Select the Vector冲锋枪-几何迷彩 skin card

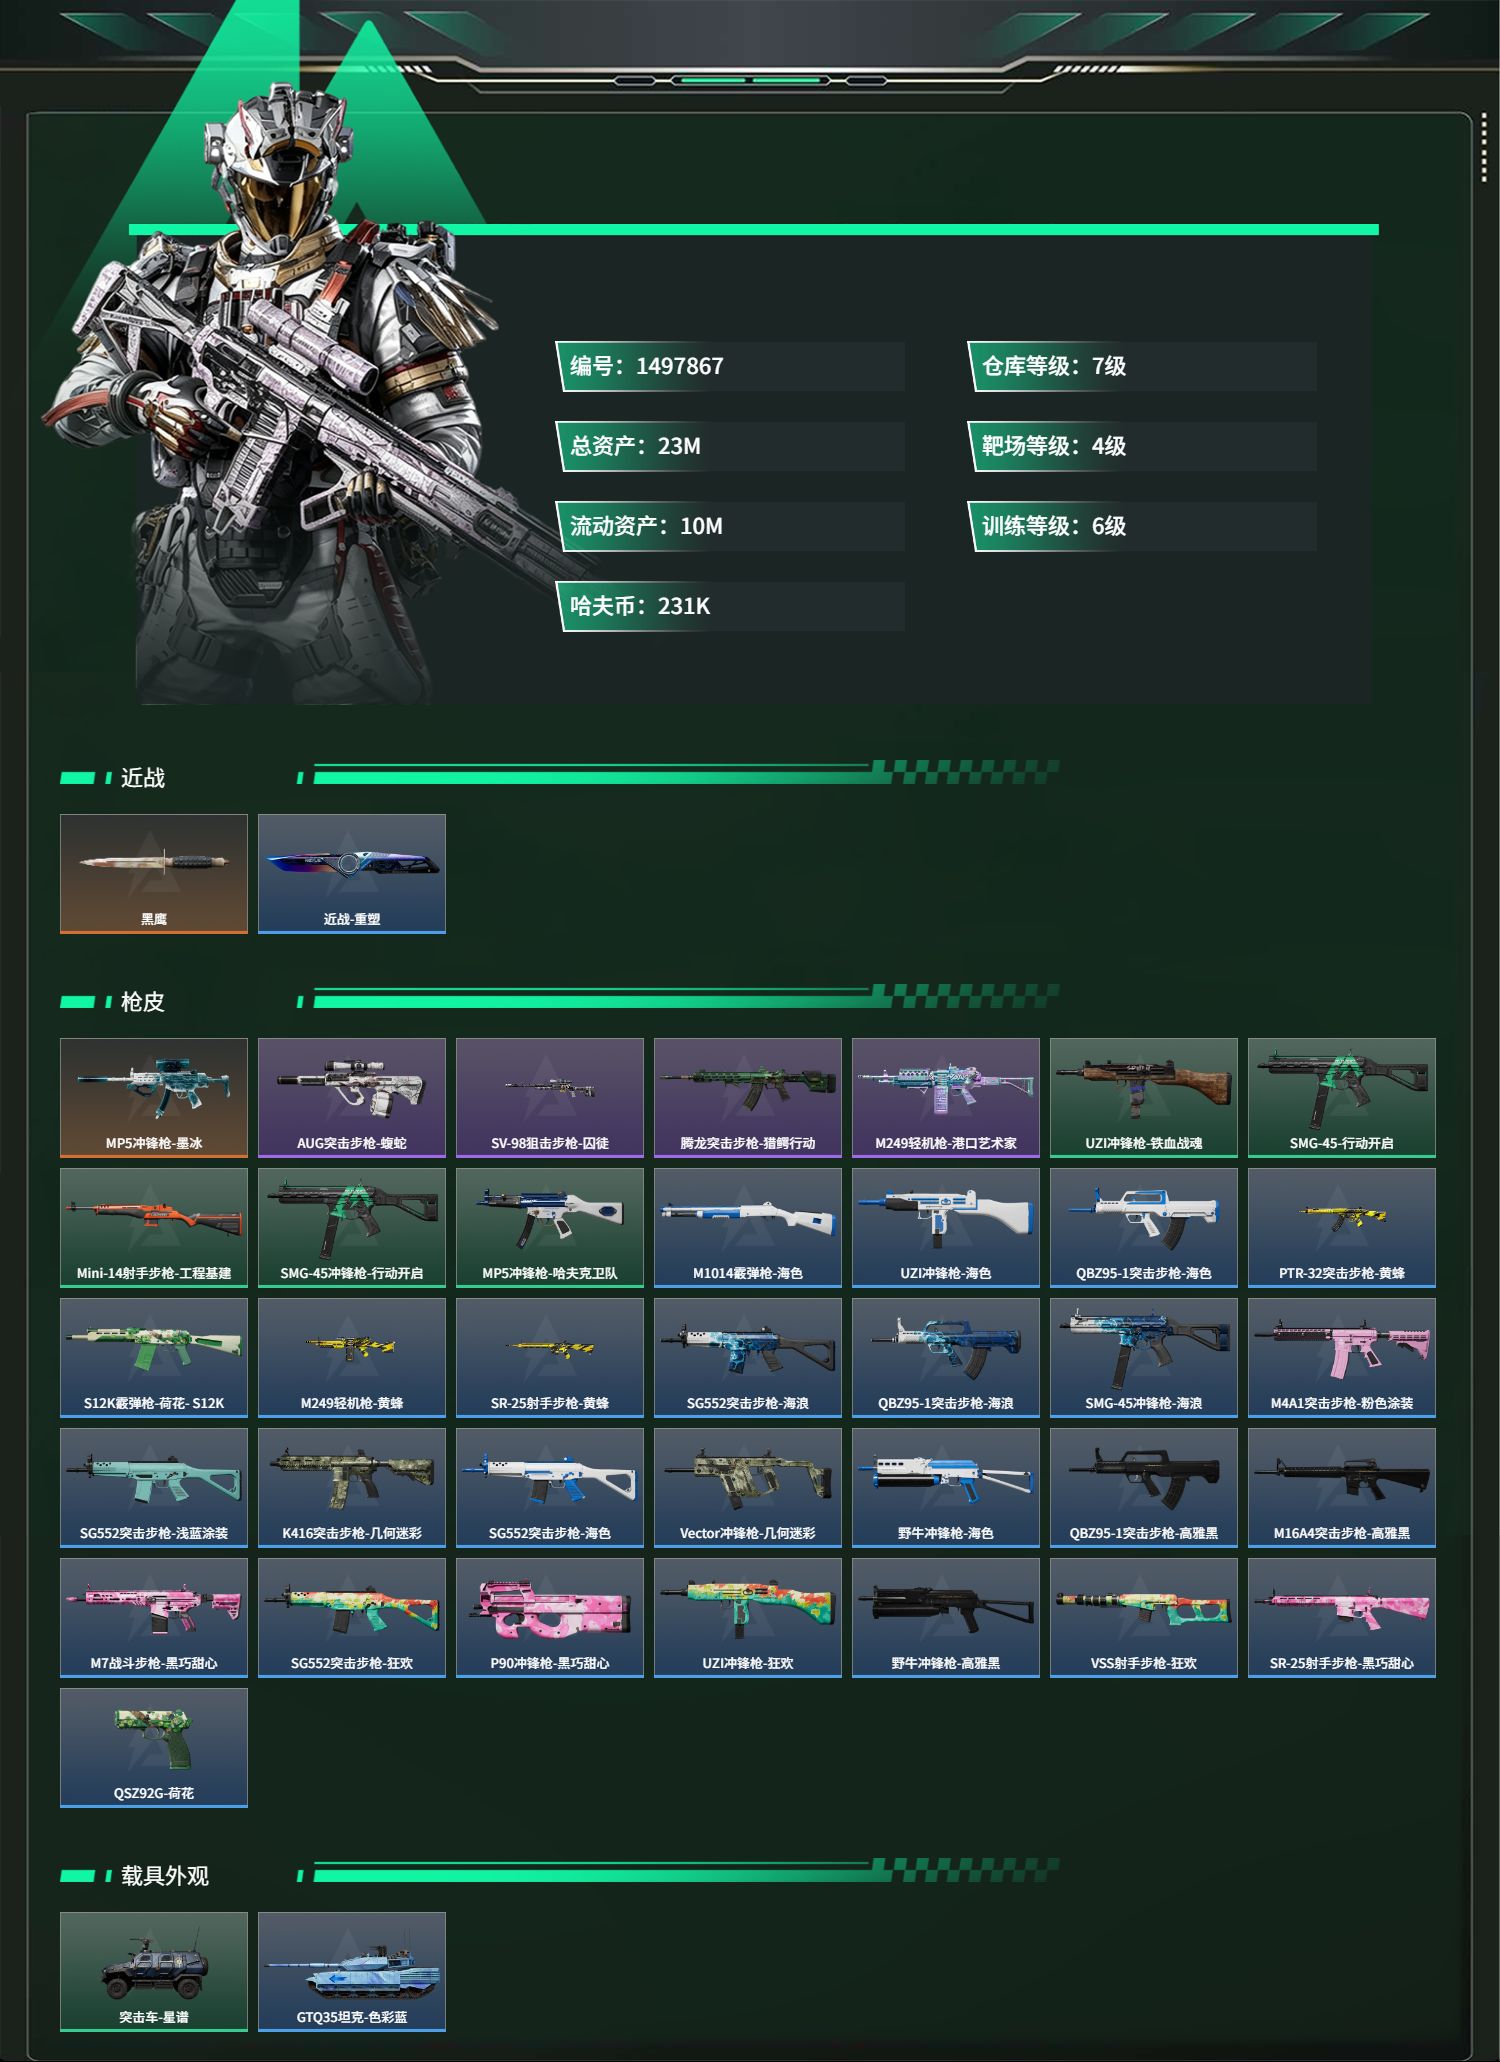pyautogui.click(x=748, y=1488)
